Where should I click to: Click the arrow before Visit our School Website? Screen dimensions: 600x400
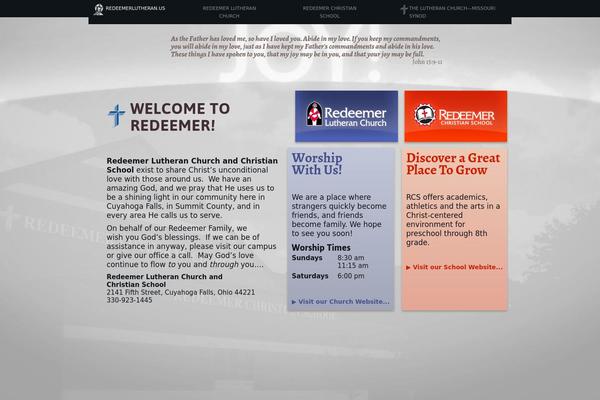point(408,268)
